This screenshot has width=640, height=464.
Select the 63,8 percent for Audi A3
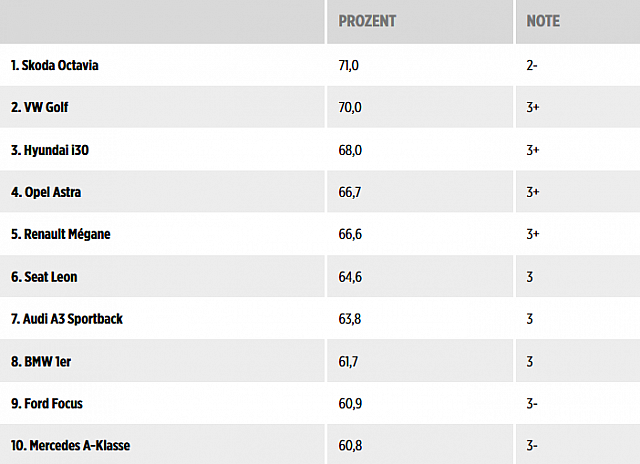point(349,318)
